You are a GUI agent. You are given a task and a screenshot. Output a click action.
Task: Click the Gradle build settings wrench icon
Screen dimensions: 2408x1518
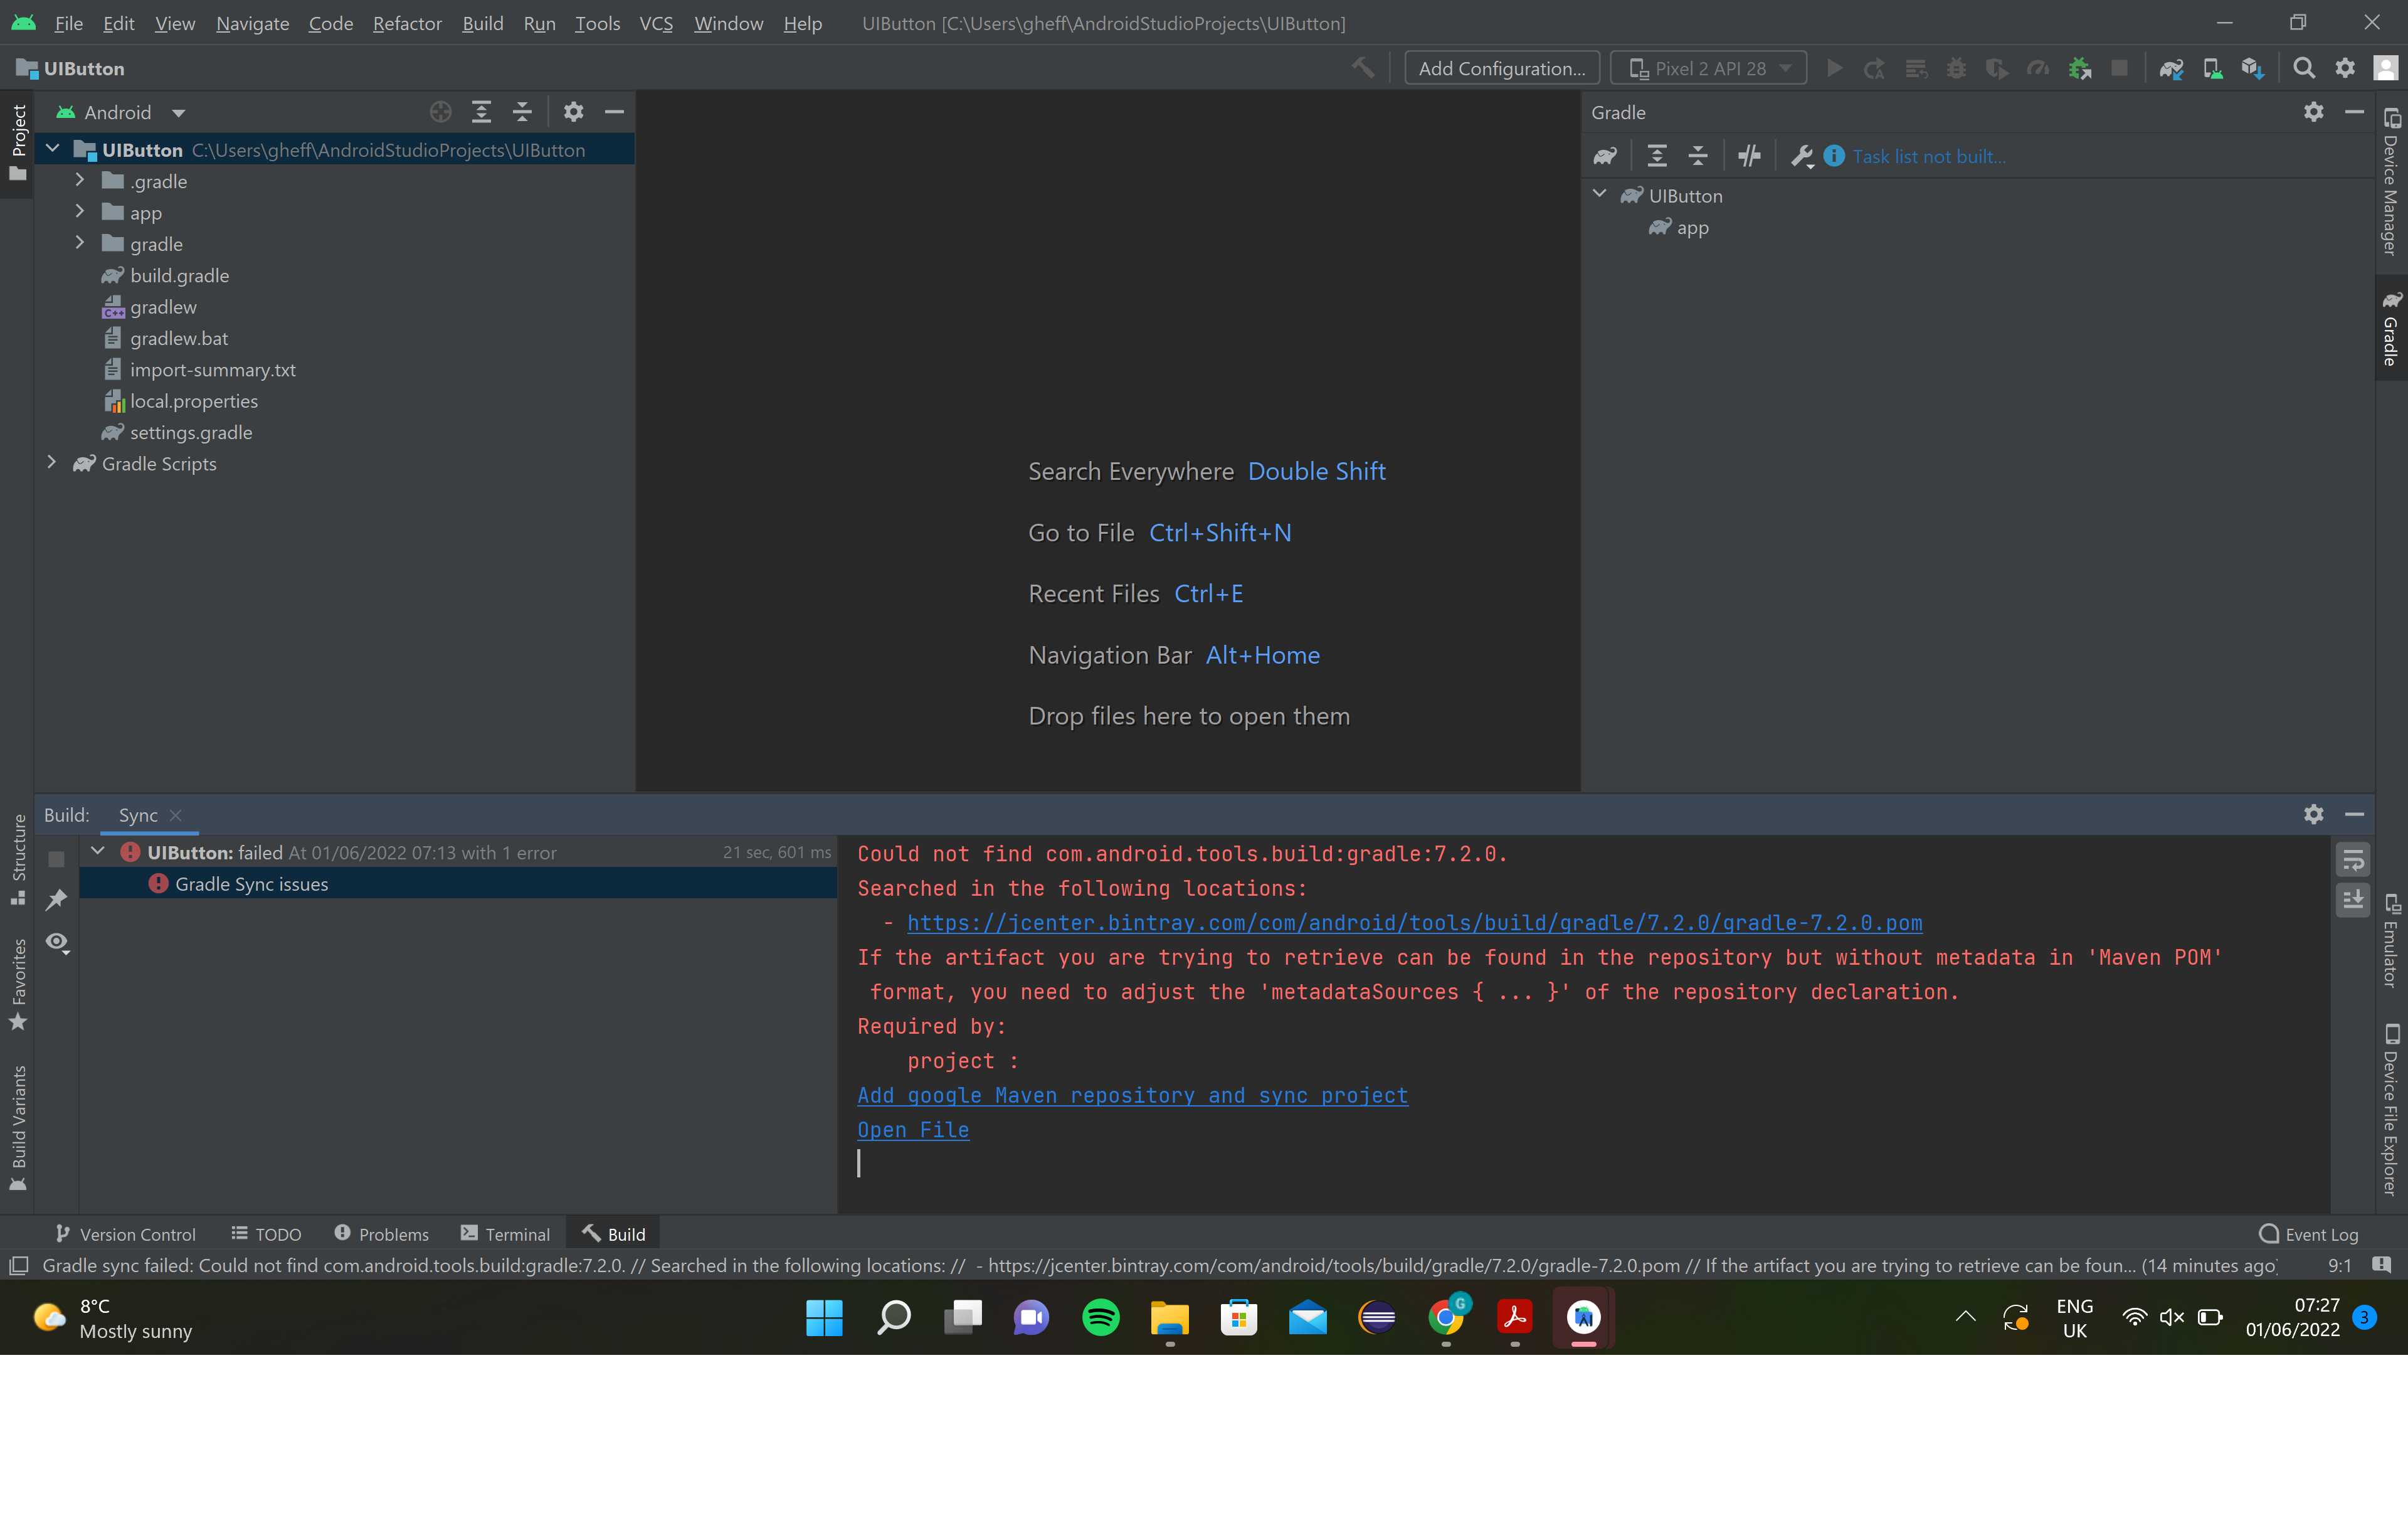[x=1802, y=156]
